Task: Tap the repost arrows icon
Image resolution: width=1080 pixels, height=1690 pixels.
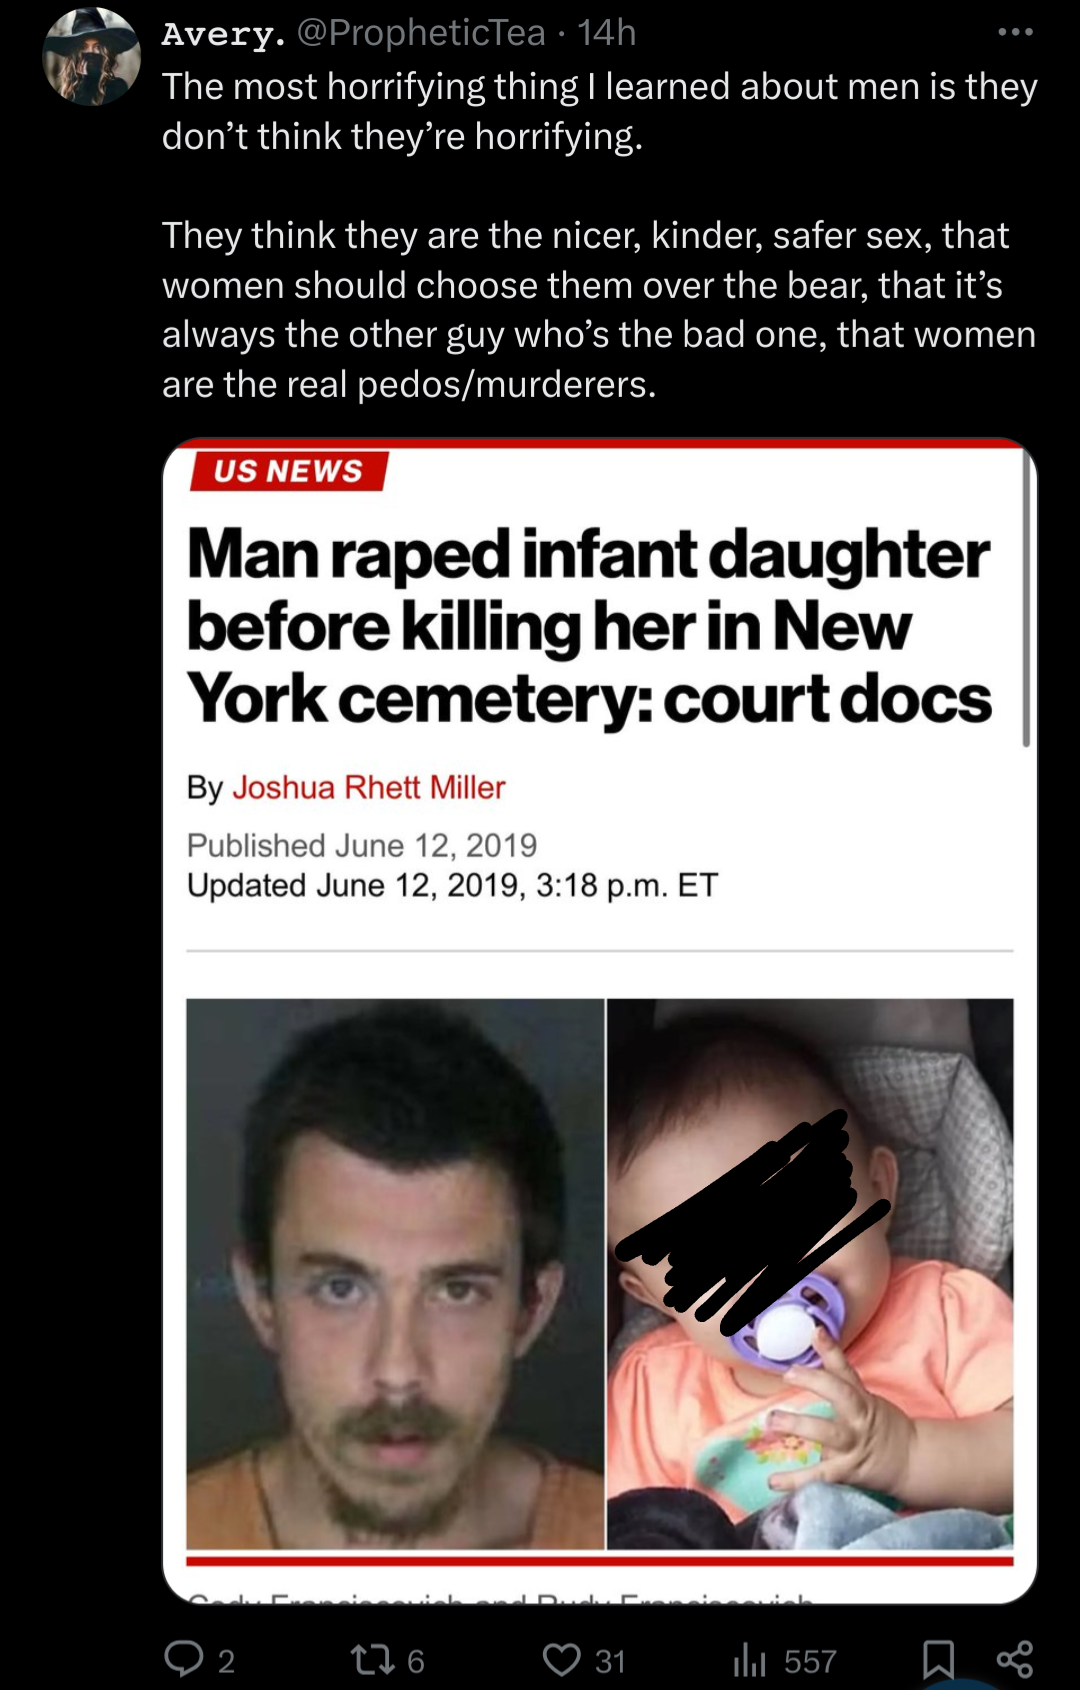Action: tap(371, 1660)
